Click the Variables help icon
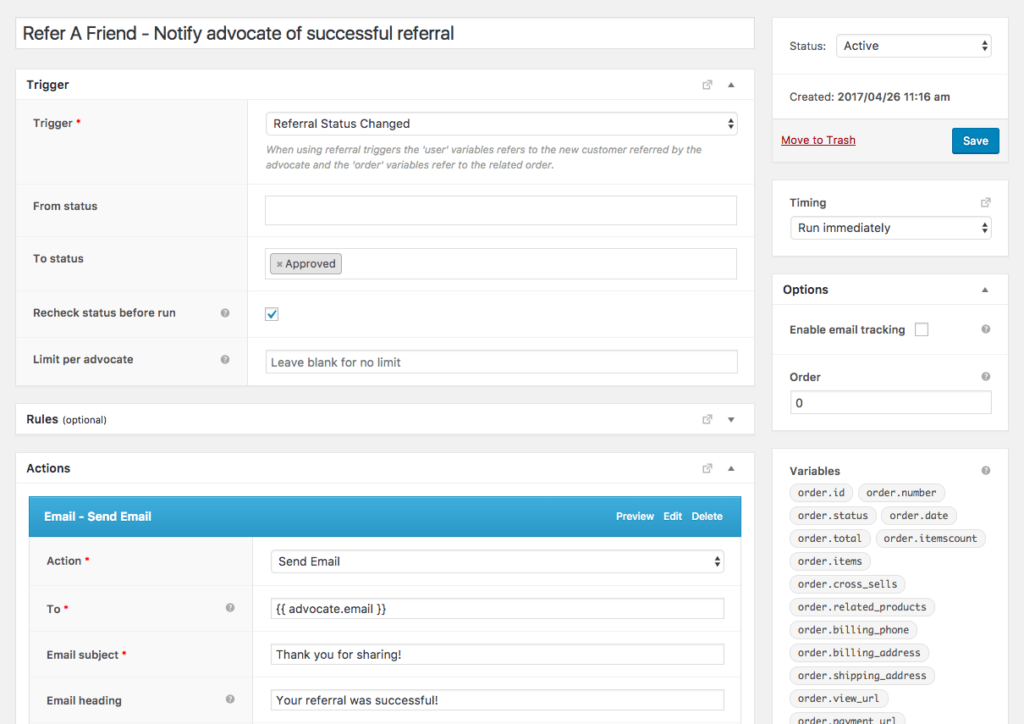1024x724 pixels. (x=986, y=470)
